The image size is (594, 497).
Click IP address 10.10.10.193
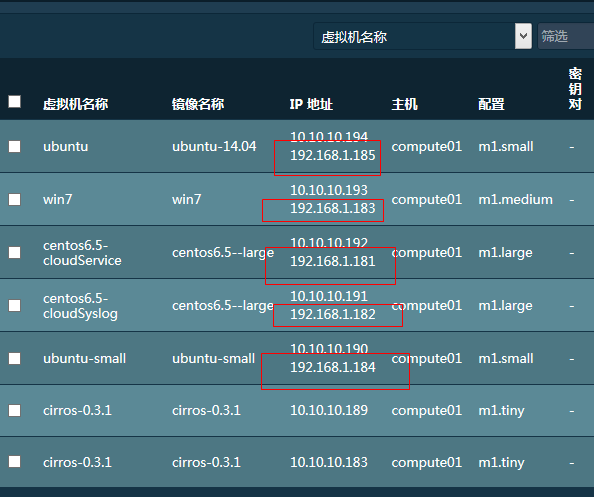pyautogui.click(x=329, y=190)
